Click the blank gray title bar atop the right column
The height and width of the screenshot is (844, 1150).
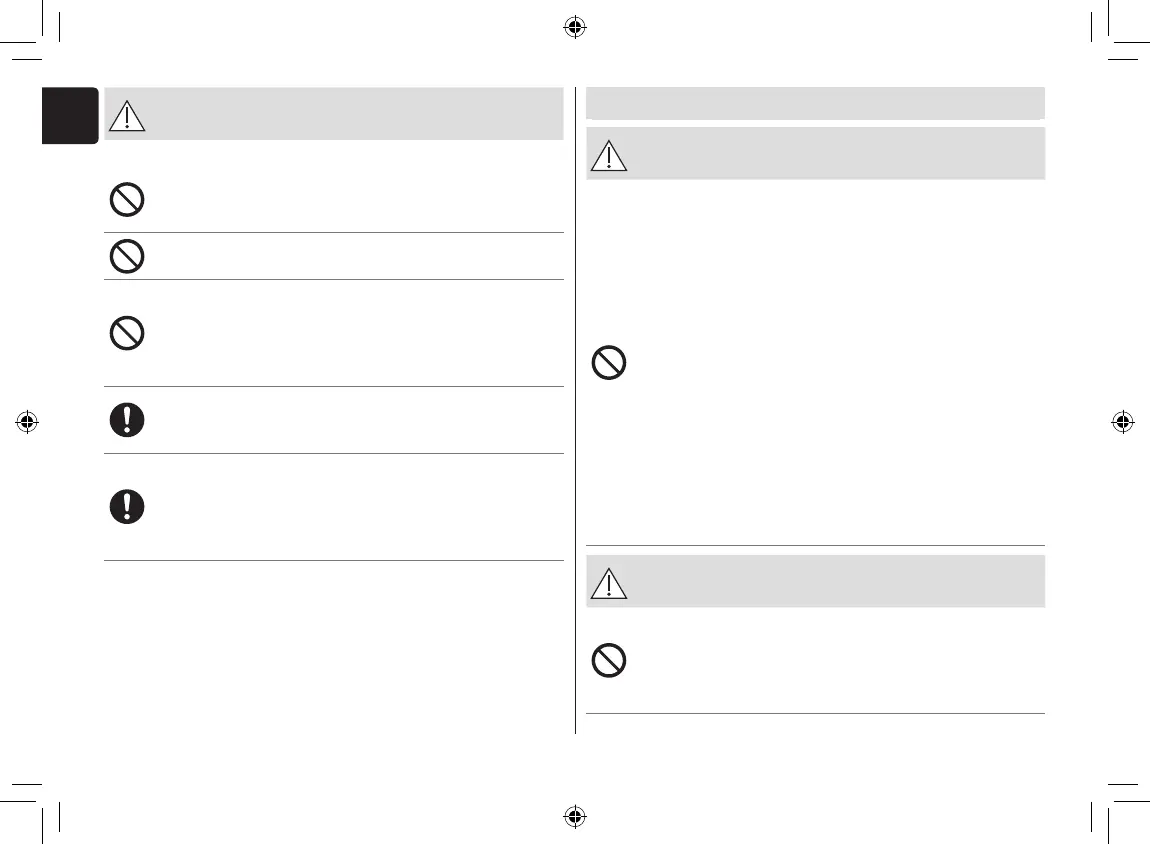click(x=815, y=103)
